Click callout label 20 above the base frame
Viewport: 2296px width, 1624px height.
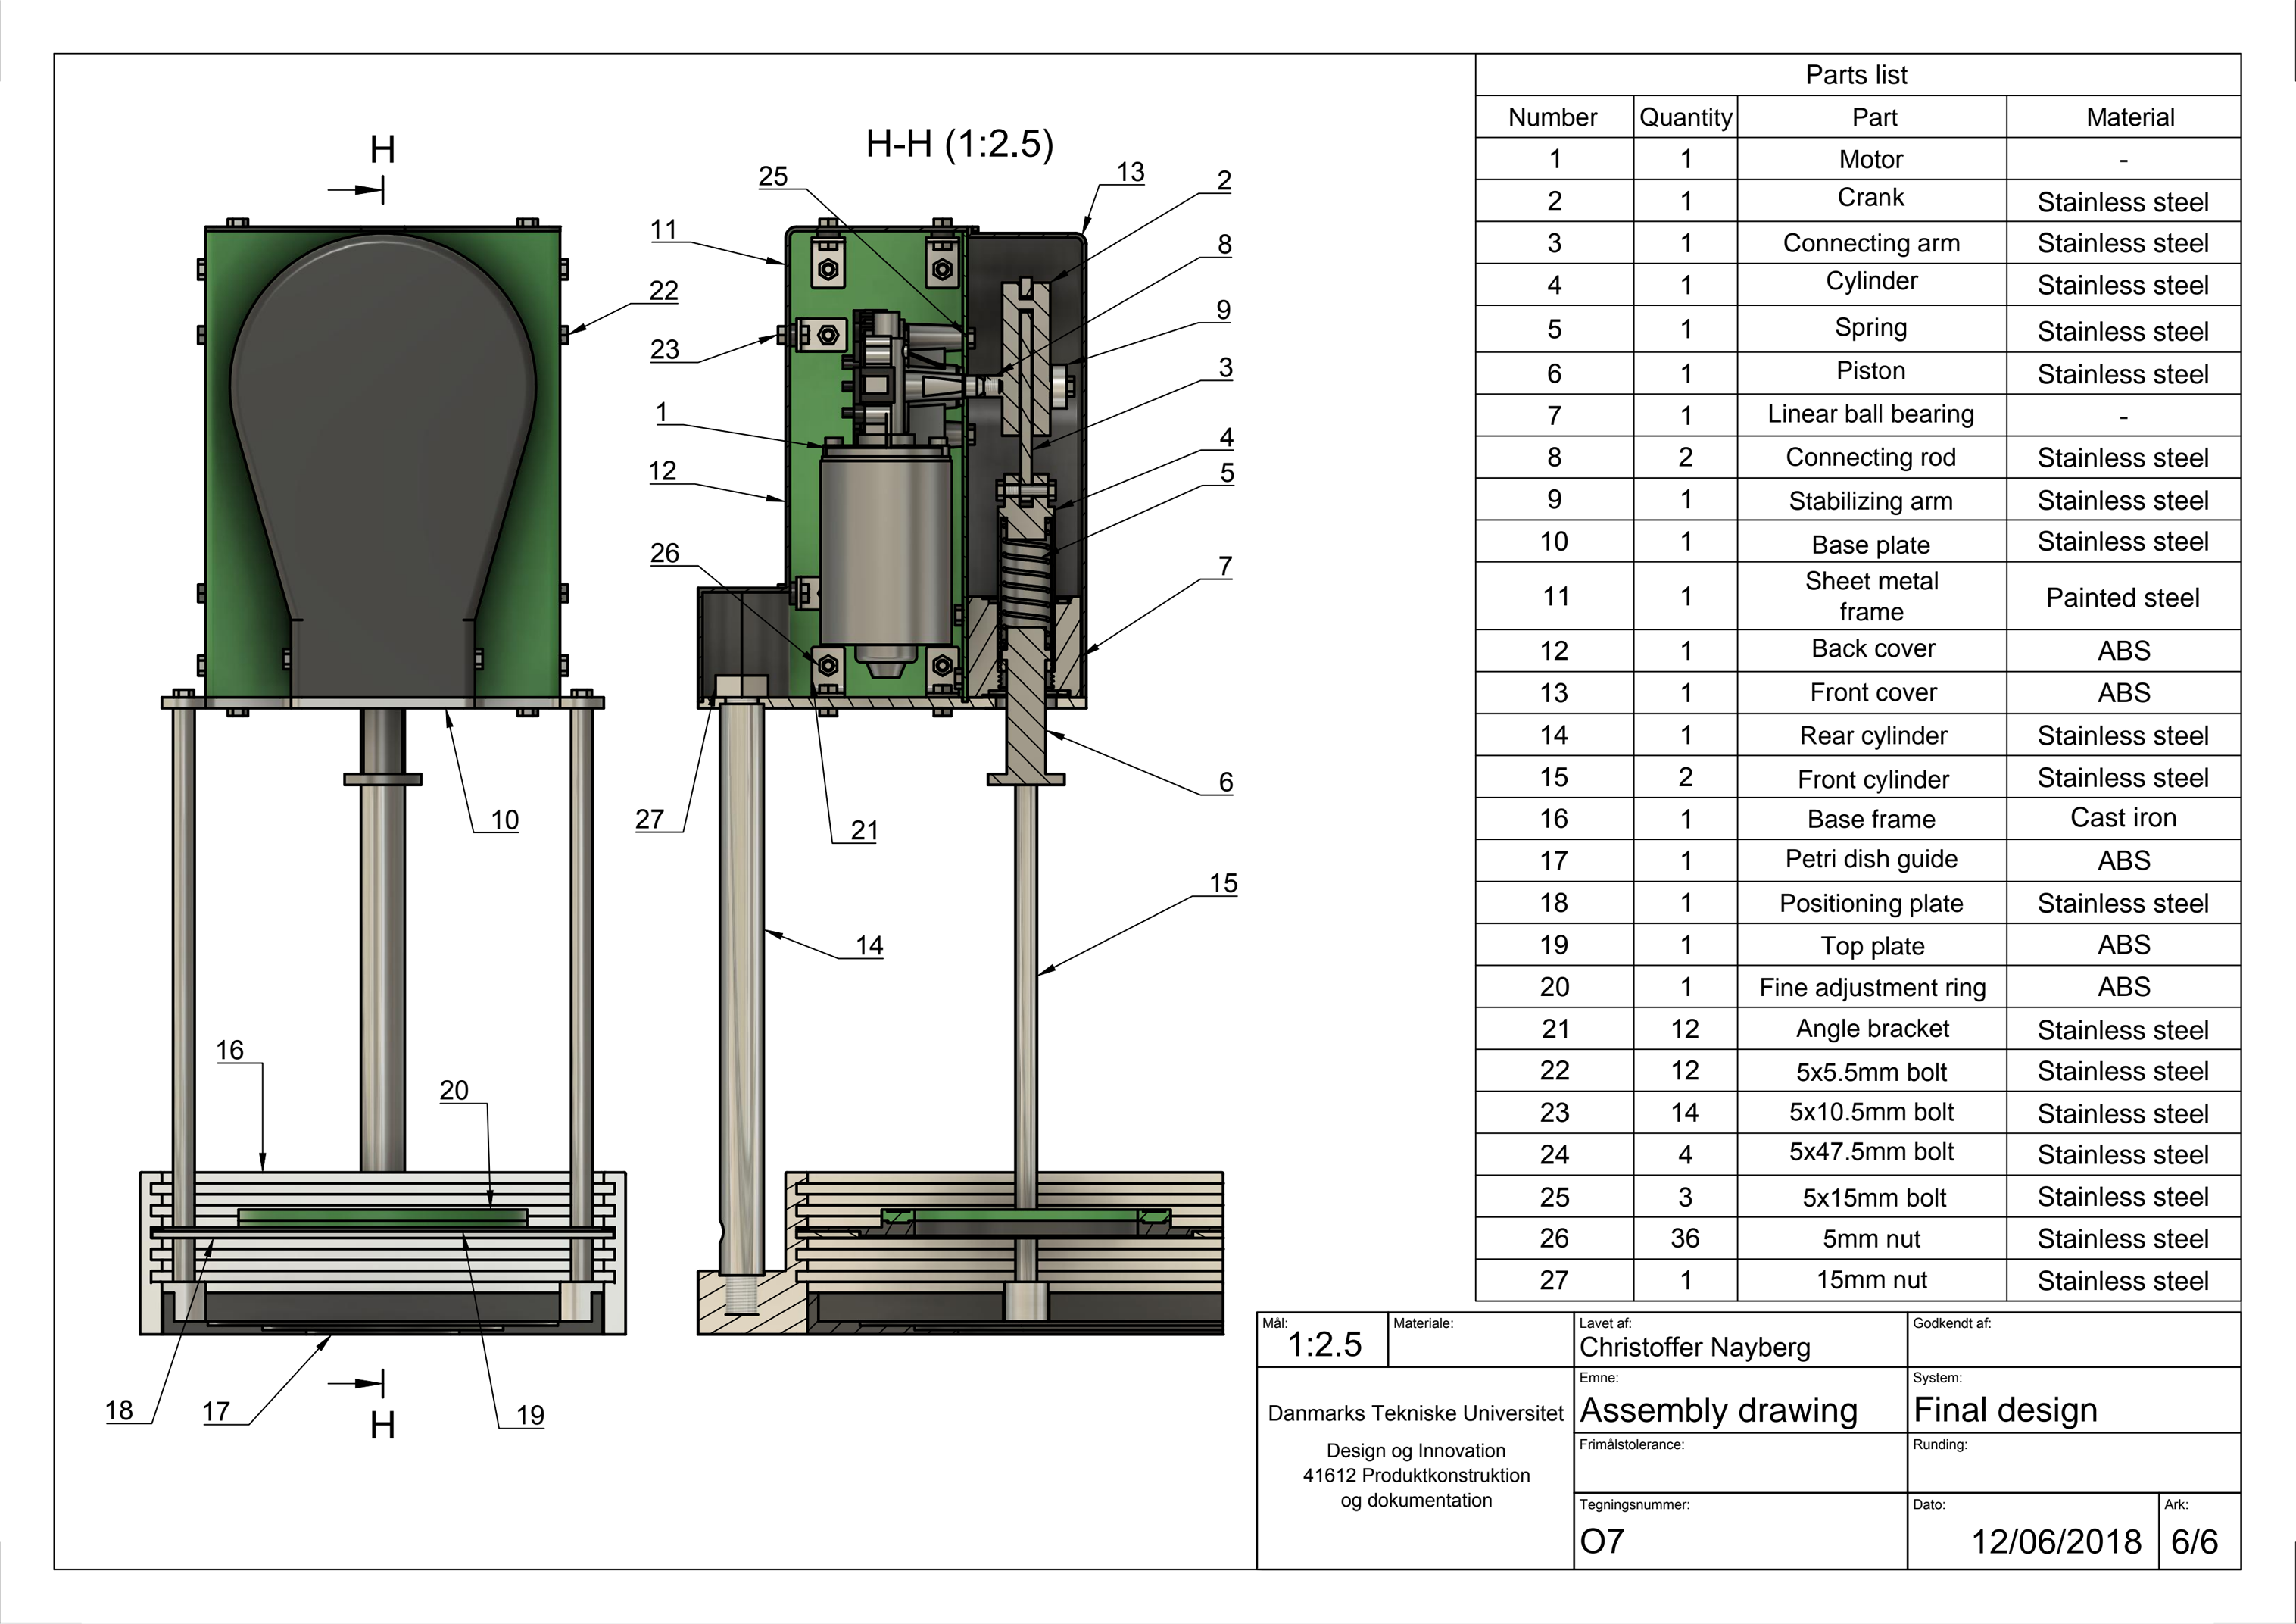[x=454, y=1090]
